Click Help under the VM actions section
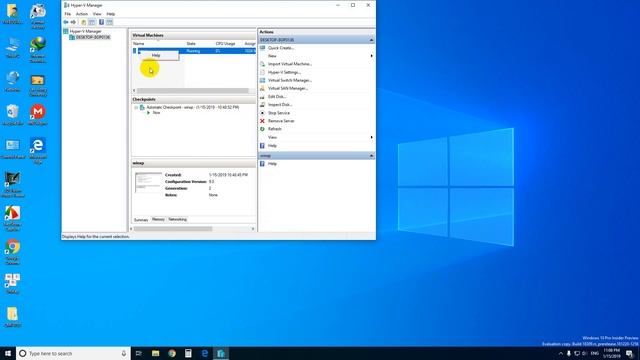The width and height of the screenshot is (640, 360). (x=272, y=164)
